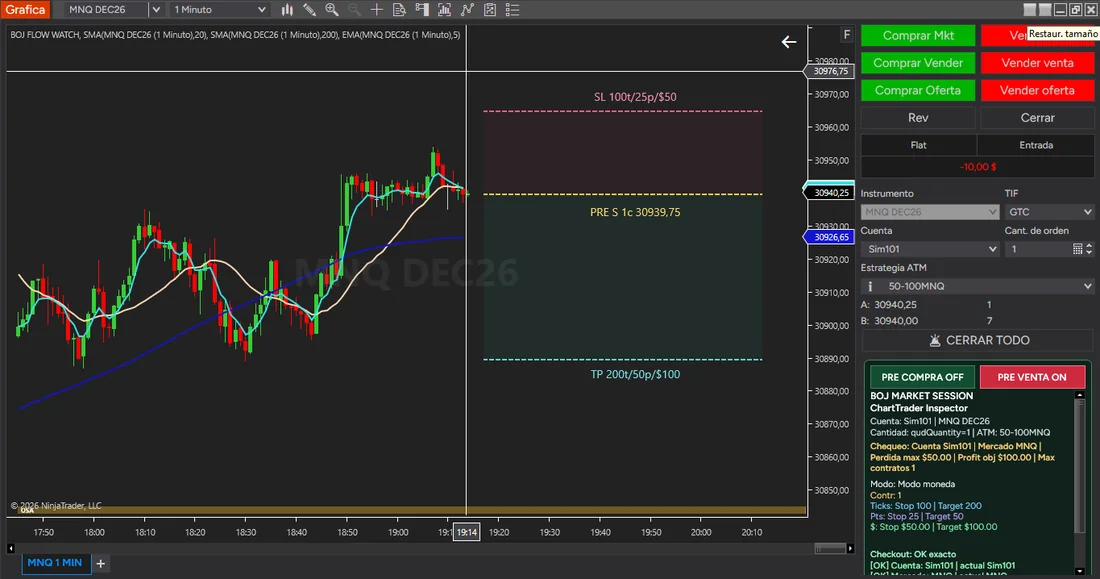Screen dimensions: 1100x579
Task: Toggle PRE VENTA ON button
Action: click(1032, 377)
